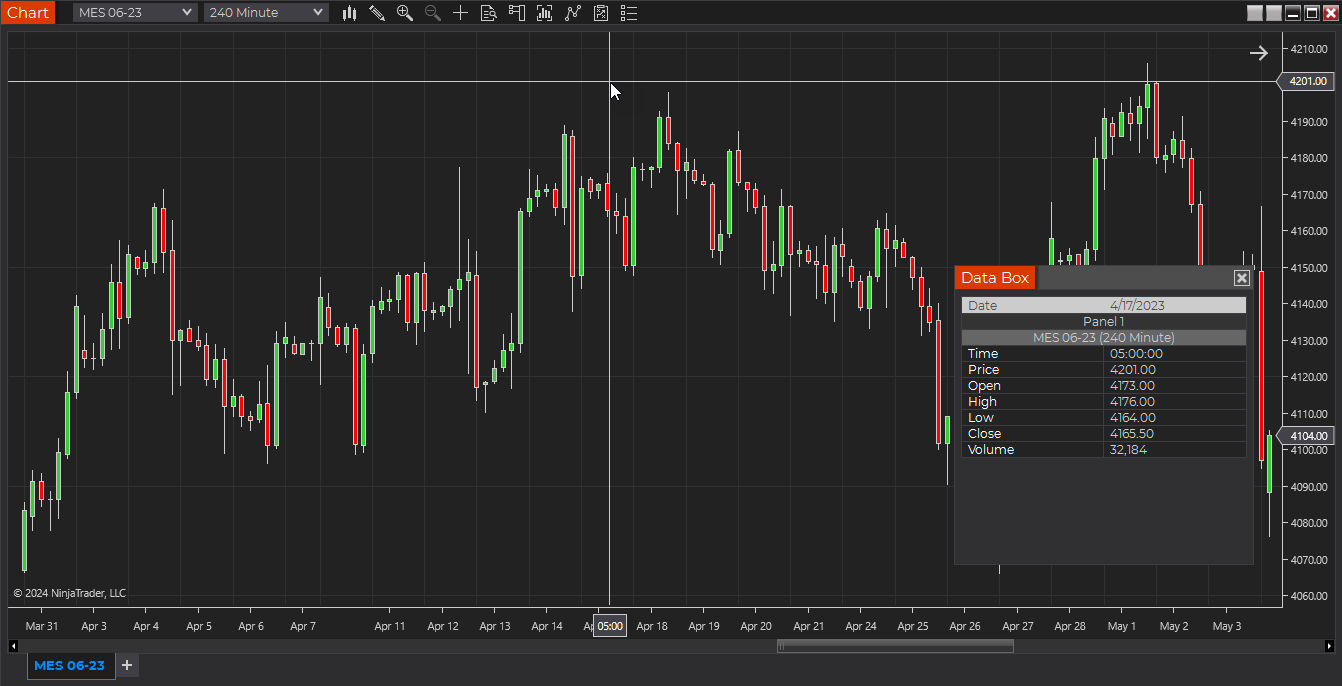Select the crosshair cursor plus icon

(460, 13)
